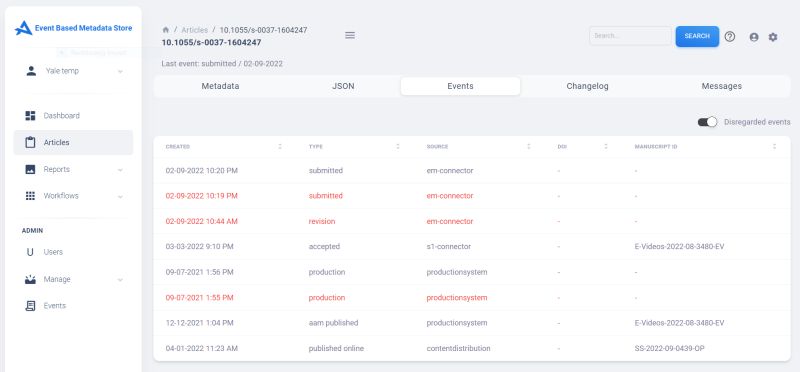This screenshot has width=800, height=372.
Task: Expand the Manage submenu chevron
Action: (x=120, y=280)
